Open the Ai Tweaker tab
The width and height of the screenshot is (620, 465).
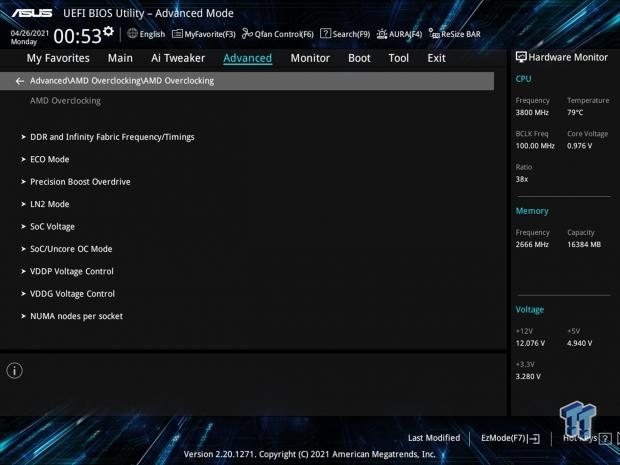click(178, 58)
